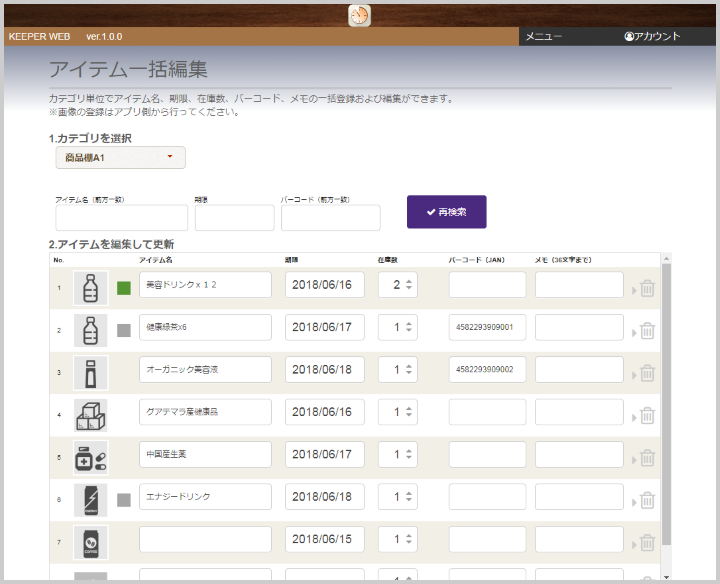Open the 商品棚A1 category dropdown

coord(120,157)
